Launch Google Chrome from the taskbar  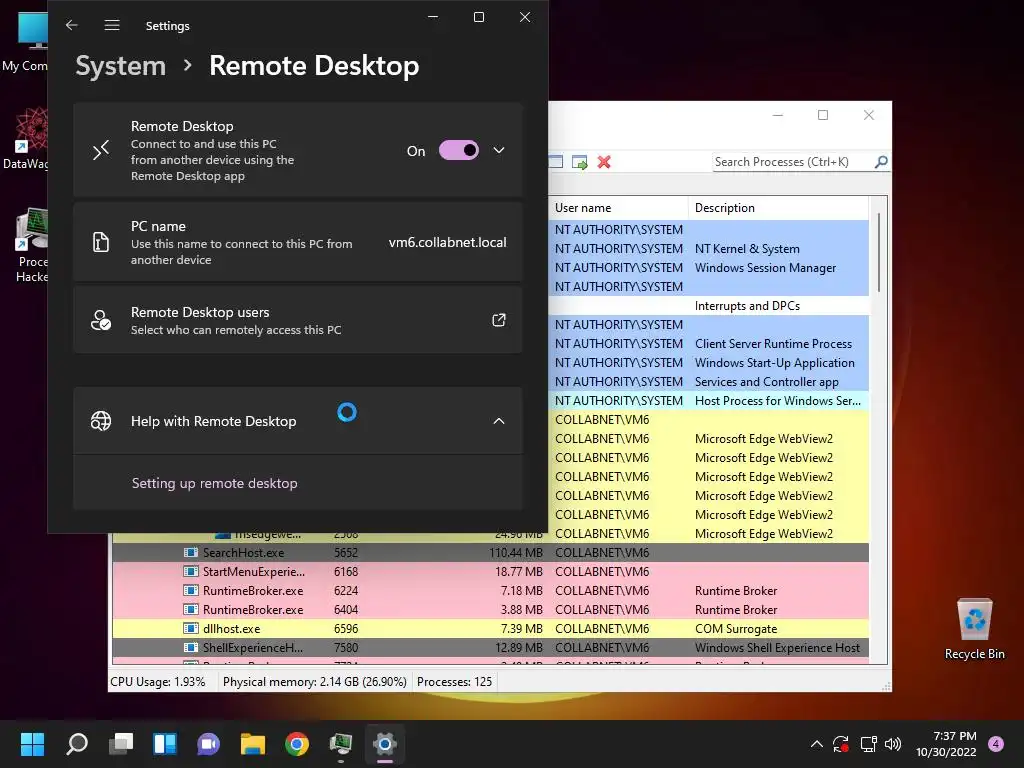click(x=297, y=744)
